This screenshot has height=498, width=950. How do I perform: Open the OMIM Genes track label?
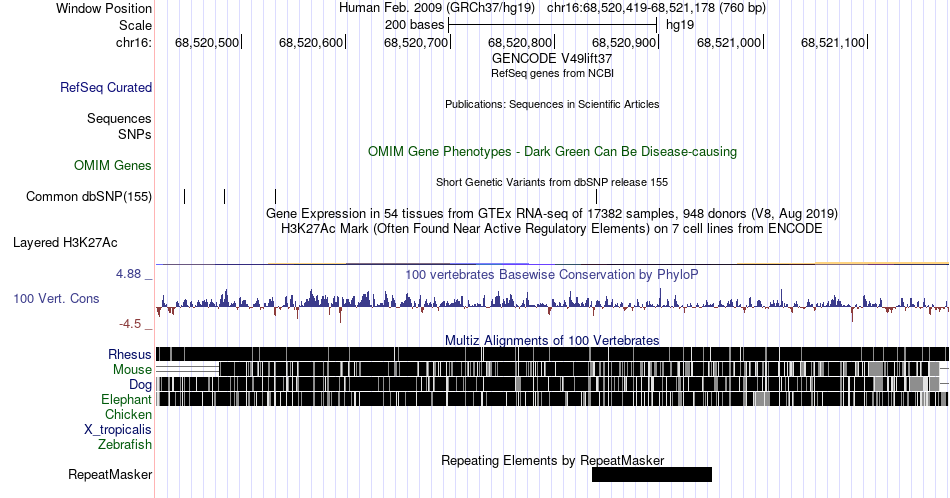(x=113, y=165)
